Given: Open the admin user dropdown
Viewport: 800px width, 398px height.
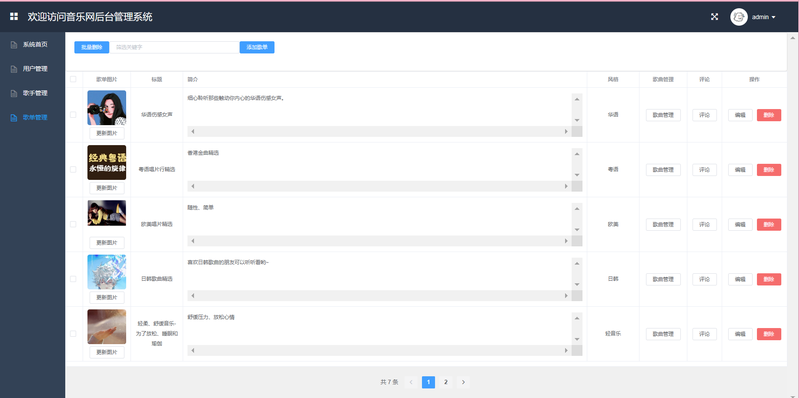Looking at the screenshot, I should [x=764, y=17].
